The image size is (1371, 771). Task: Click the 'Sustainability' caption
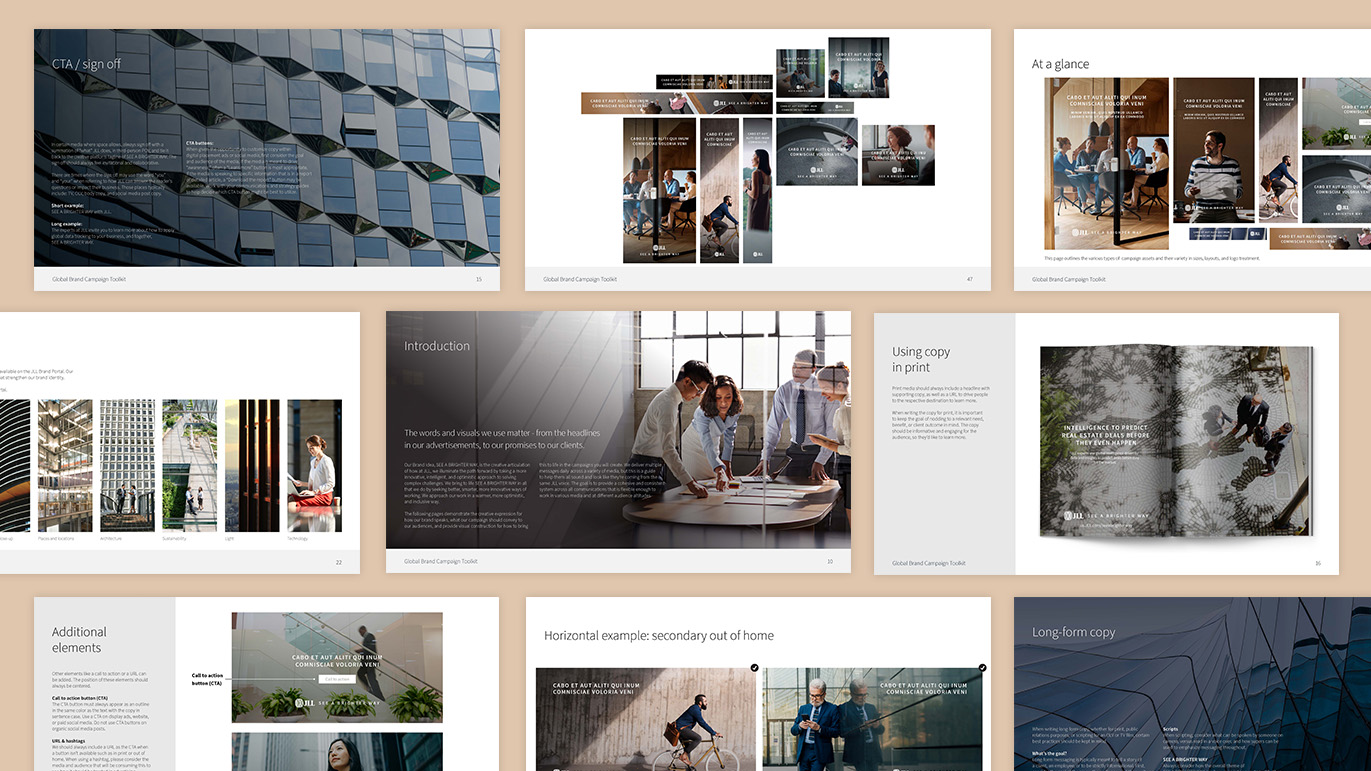175,539
